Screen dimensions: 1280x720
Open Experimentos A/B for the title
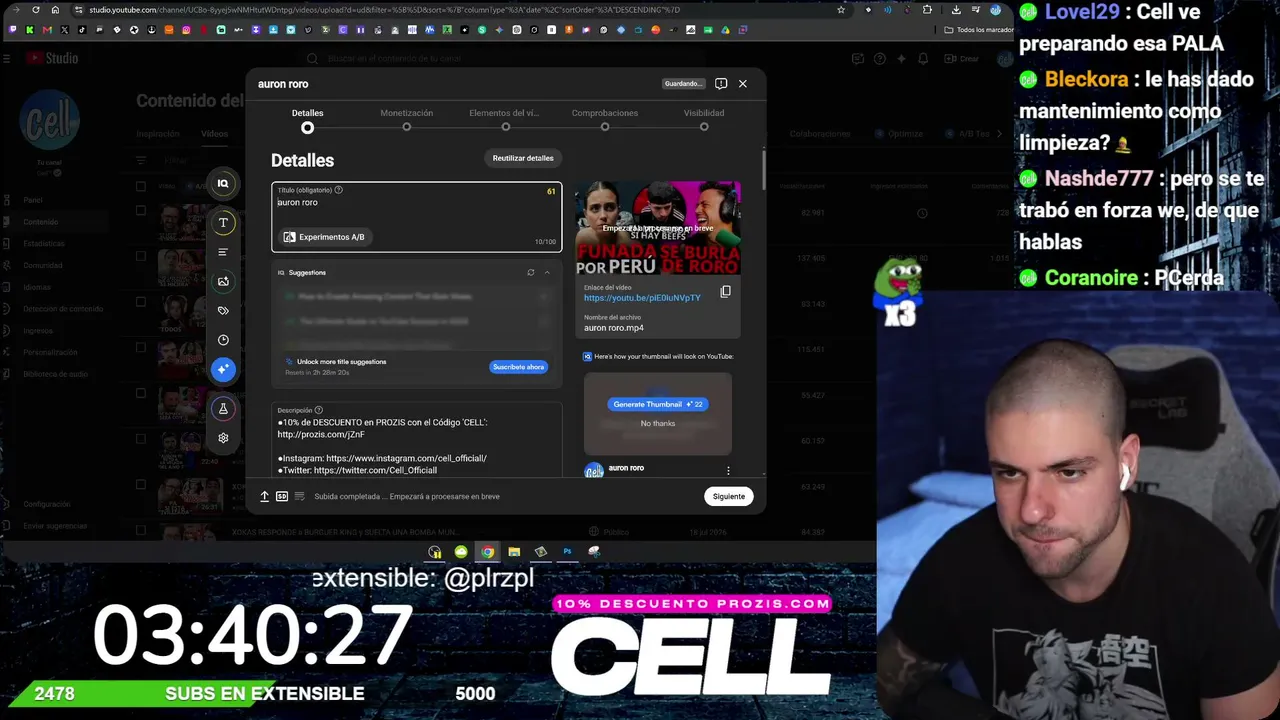click(x=324, y=237)
